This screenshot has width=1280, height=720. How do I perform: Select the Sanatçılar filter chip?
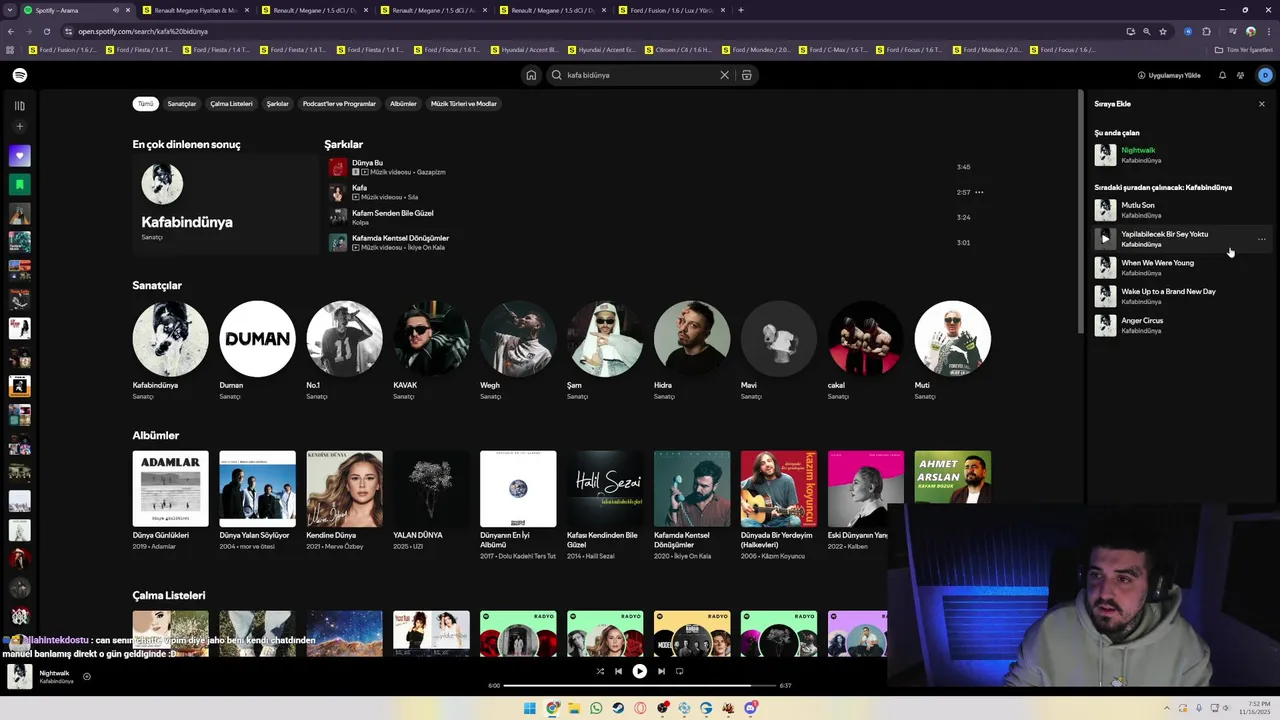coord(182,104)
